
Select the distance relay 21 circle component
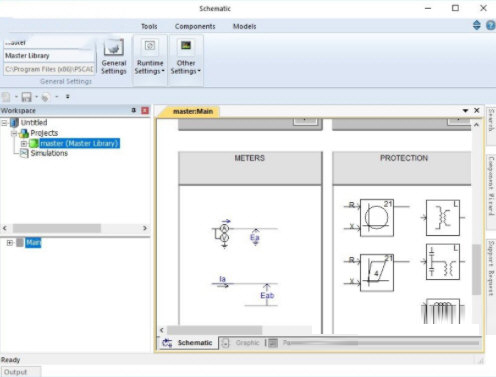pyautogui.click(x=377, y=218)
